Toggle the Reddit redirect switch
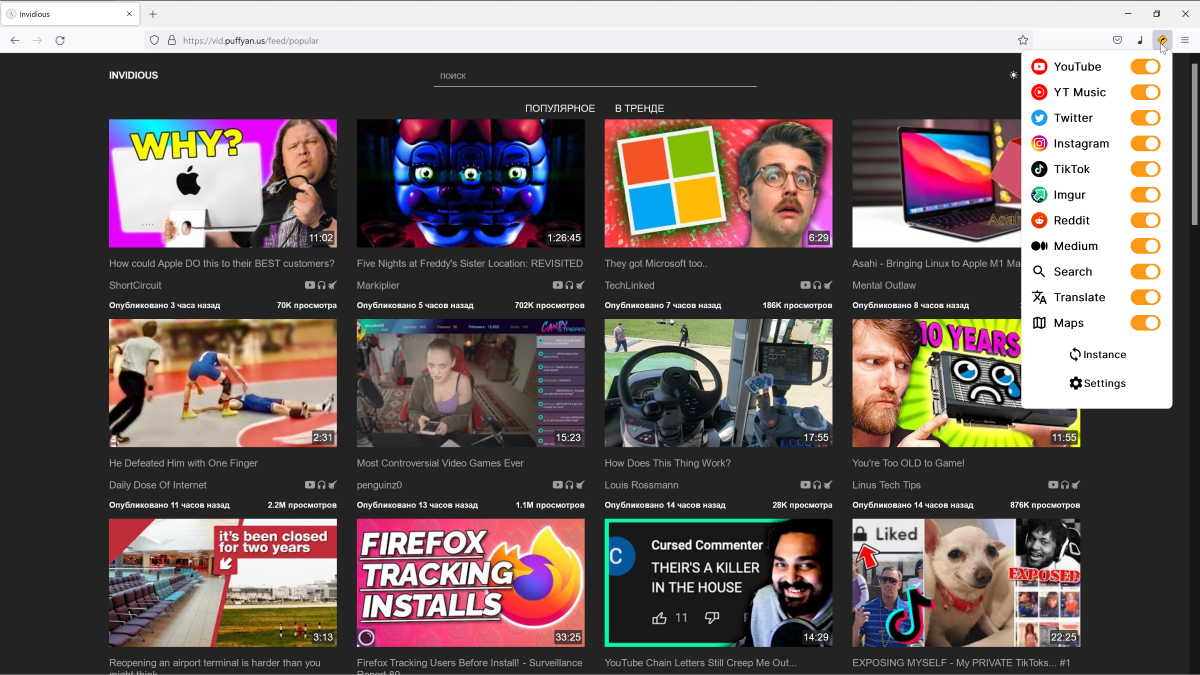Screen dimensions: 1200x675 click(x=1146, y=221)
